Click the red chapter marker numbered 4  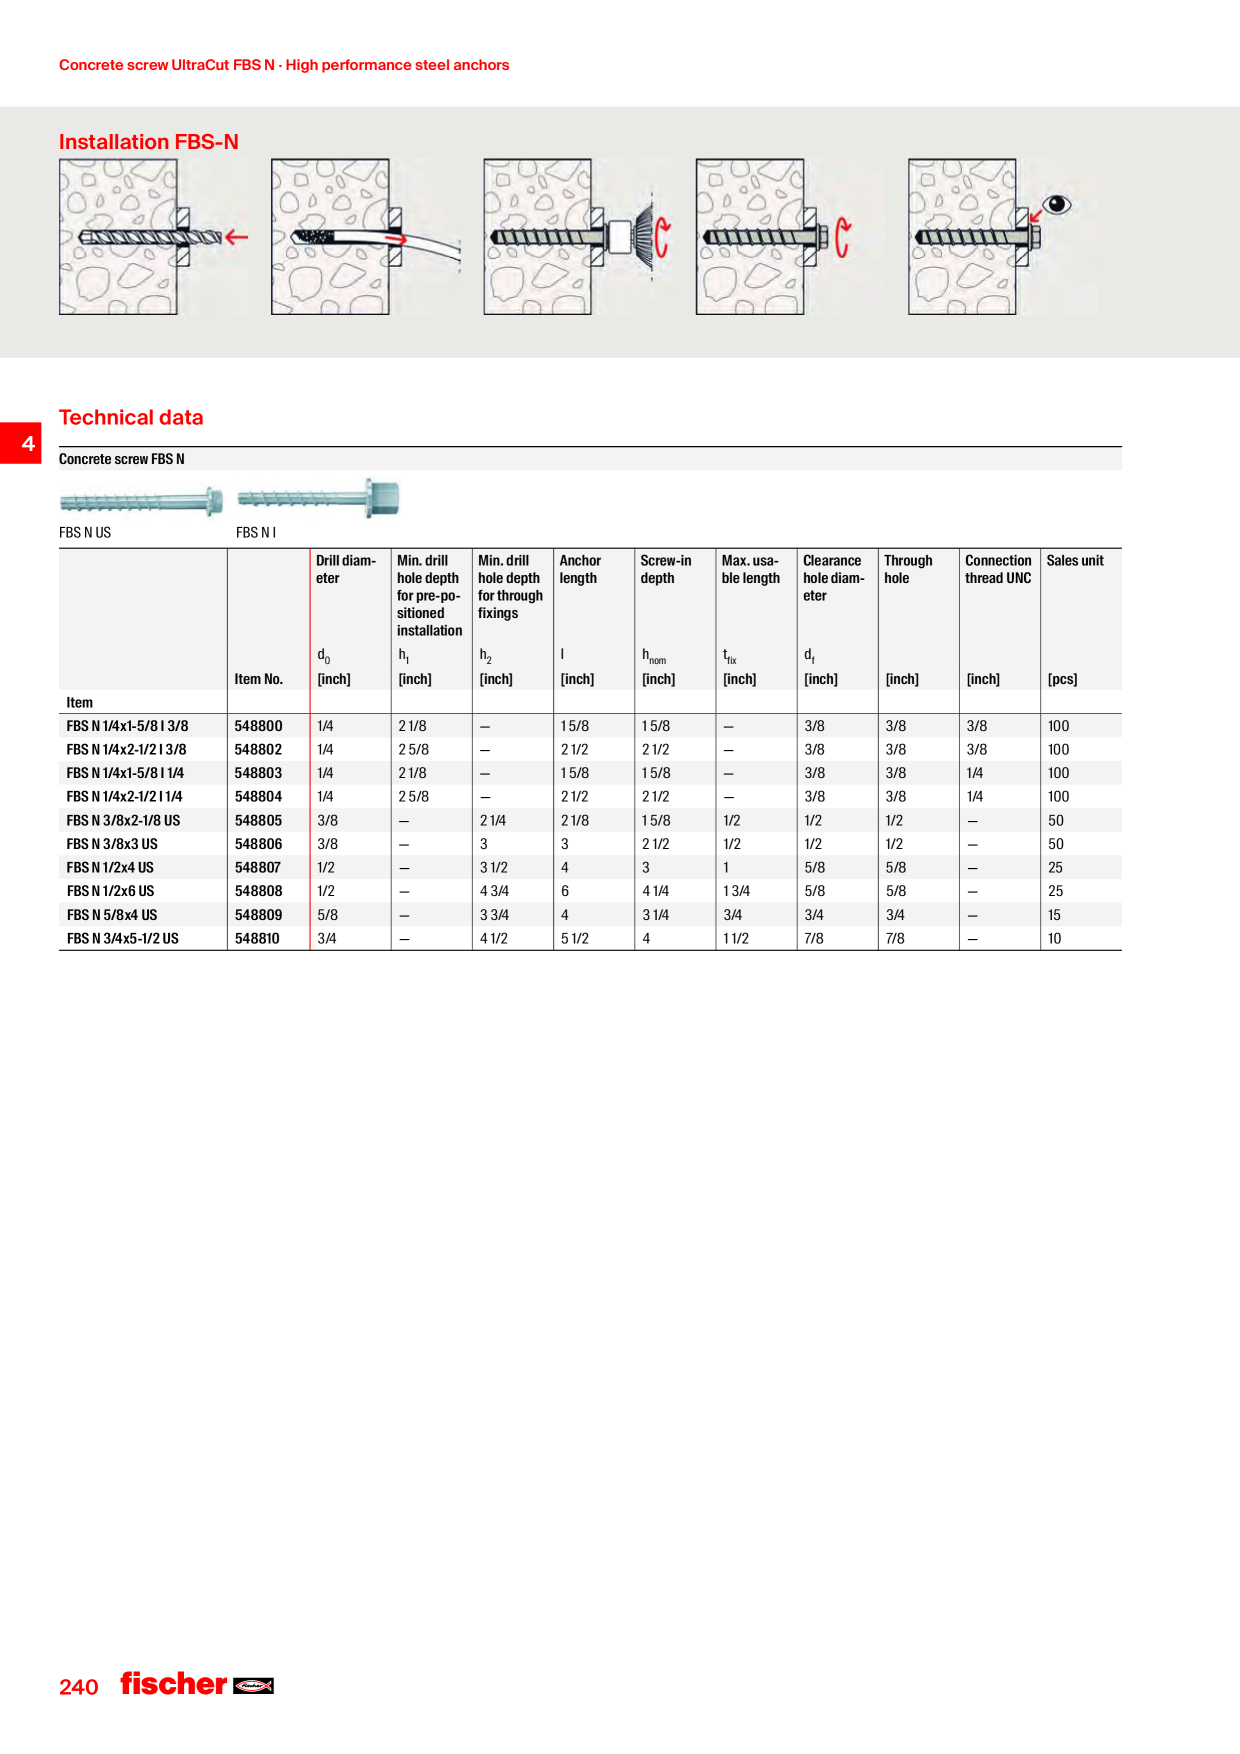[x=21, y=443]
